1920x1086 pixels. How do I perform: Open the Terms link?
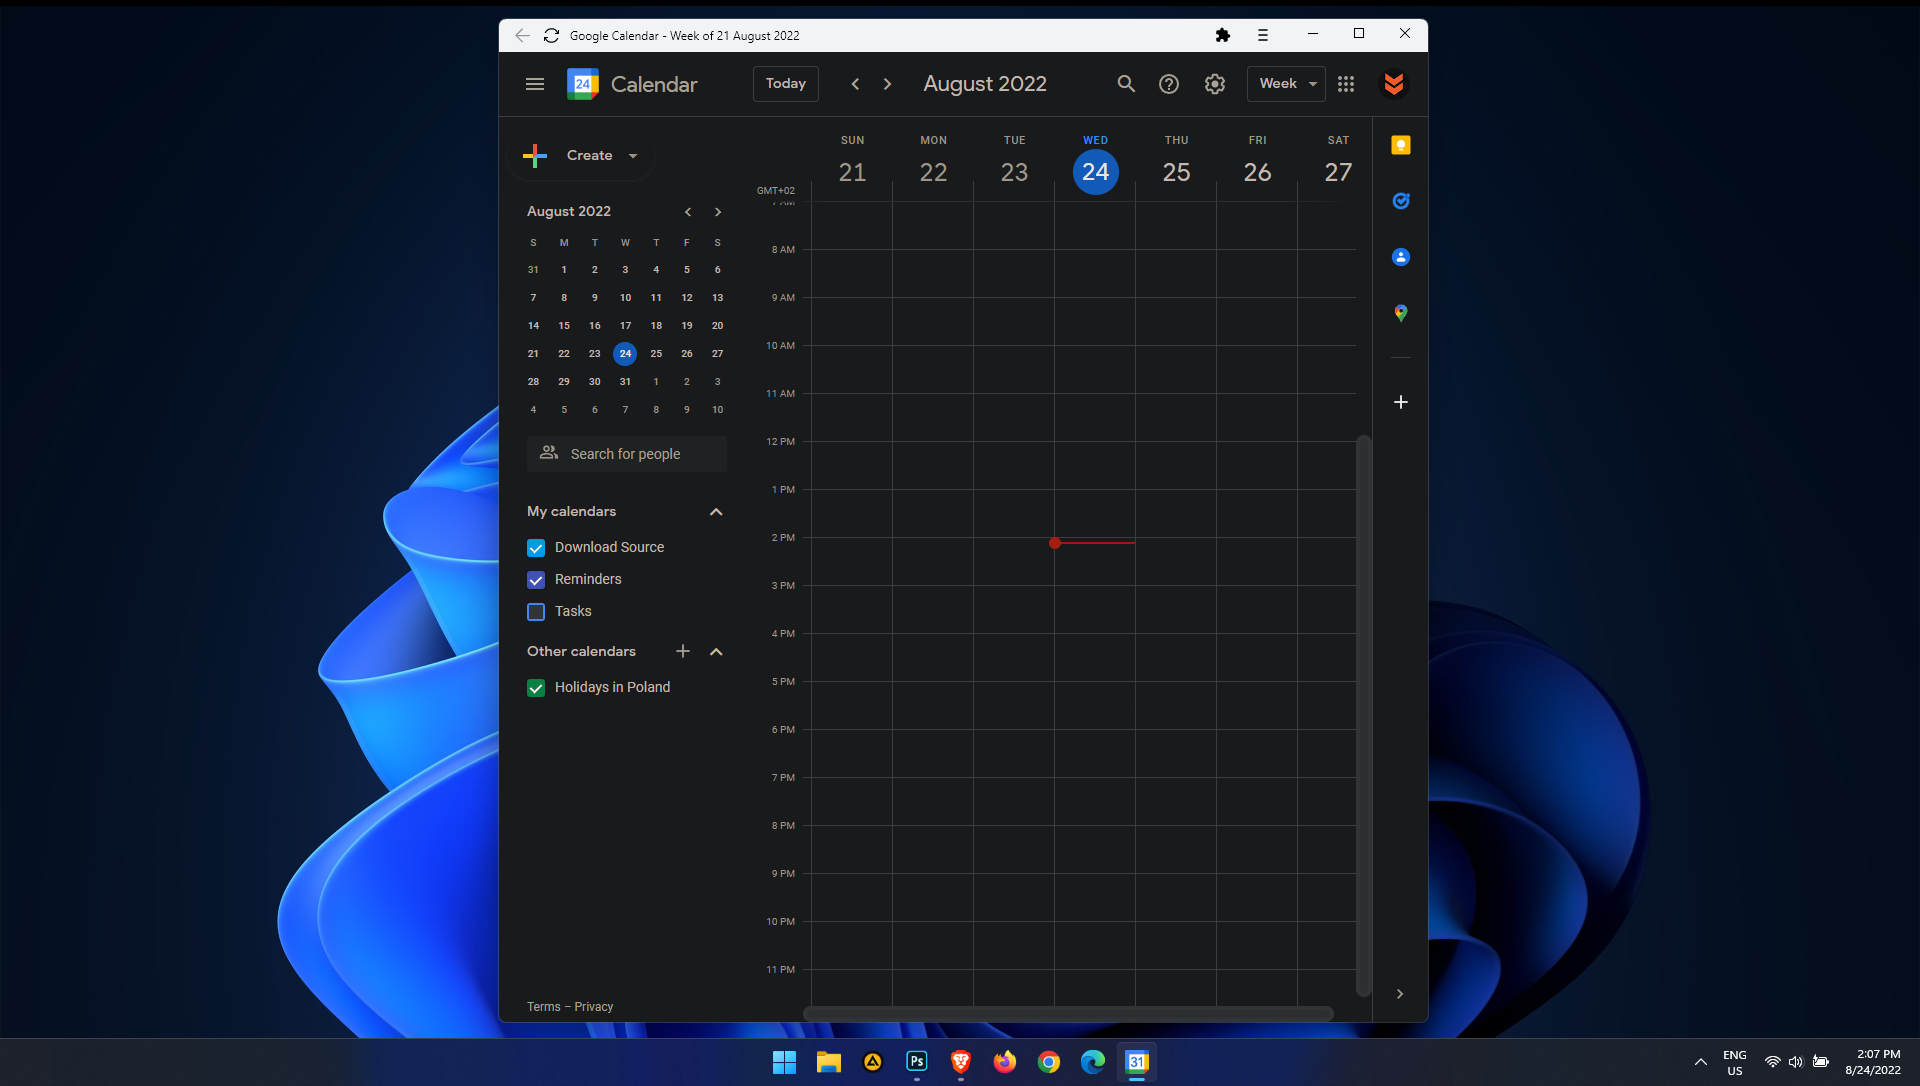click(544, 1007)
